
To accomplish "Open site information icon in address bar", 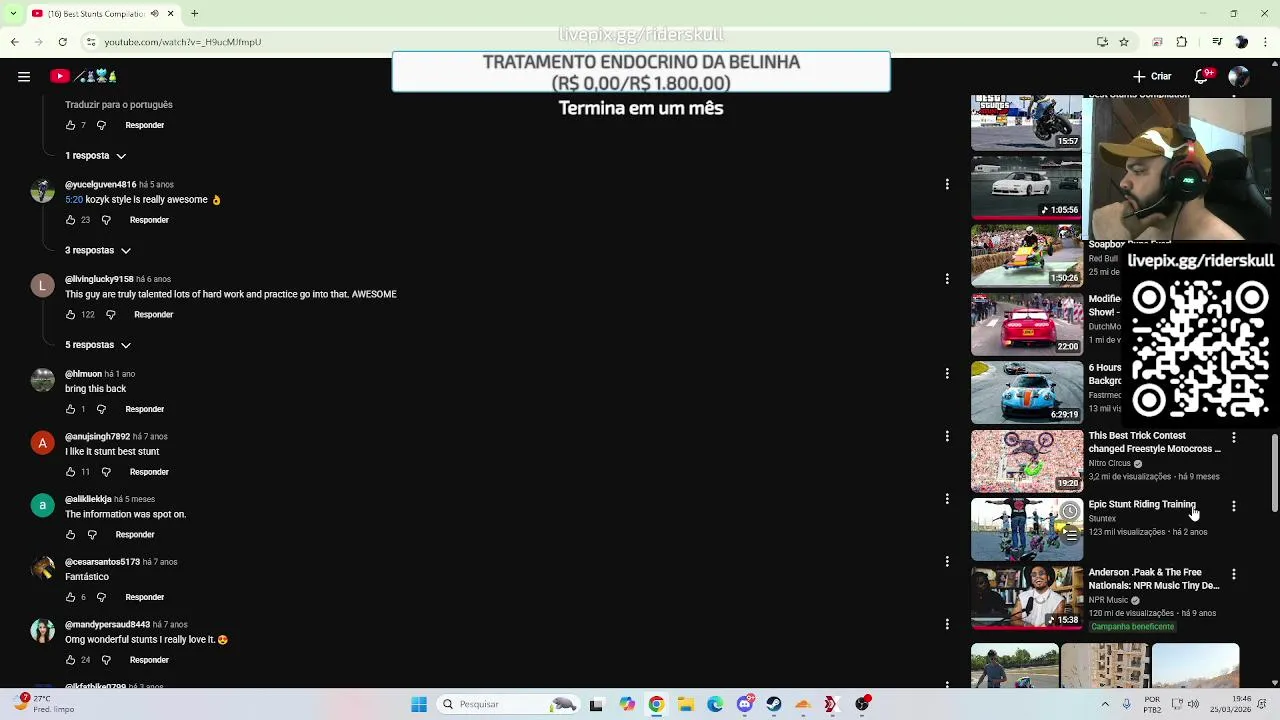I will click(x=91, y=42).
